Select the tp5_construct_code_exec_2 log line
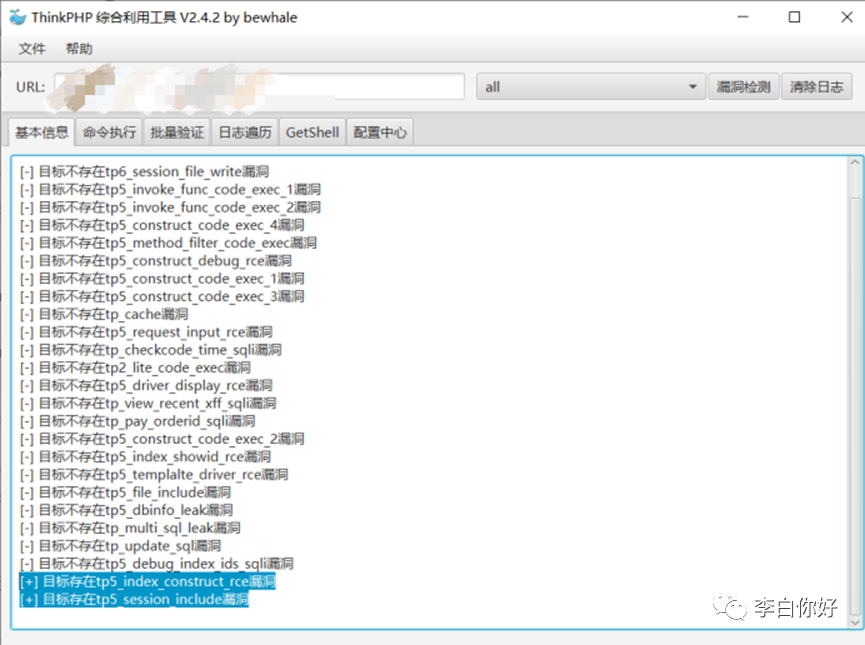This screenshot has width=865, height=645. 162,439
